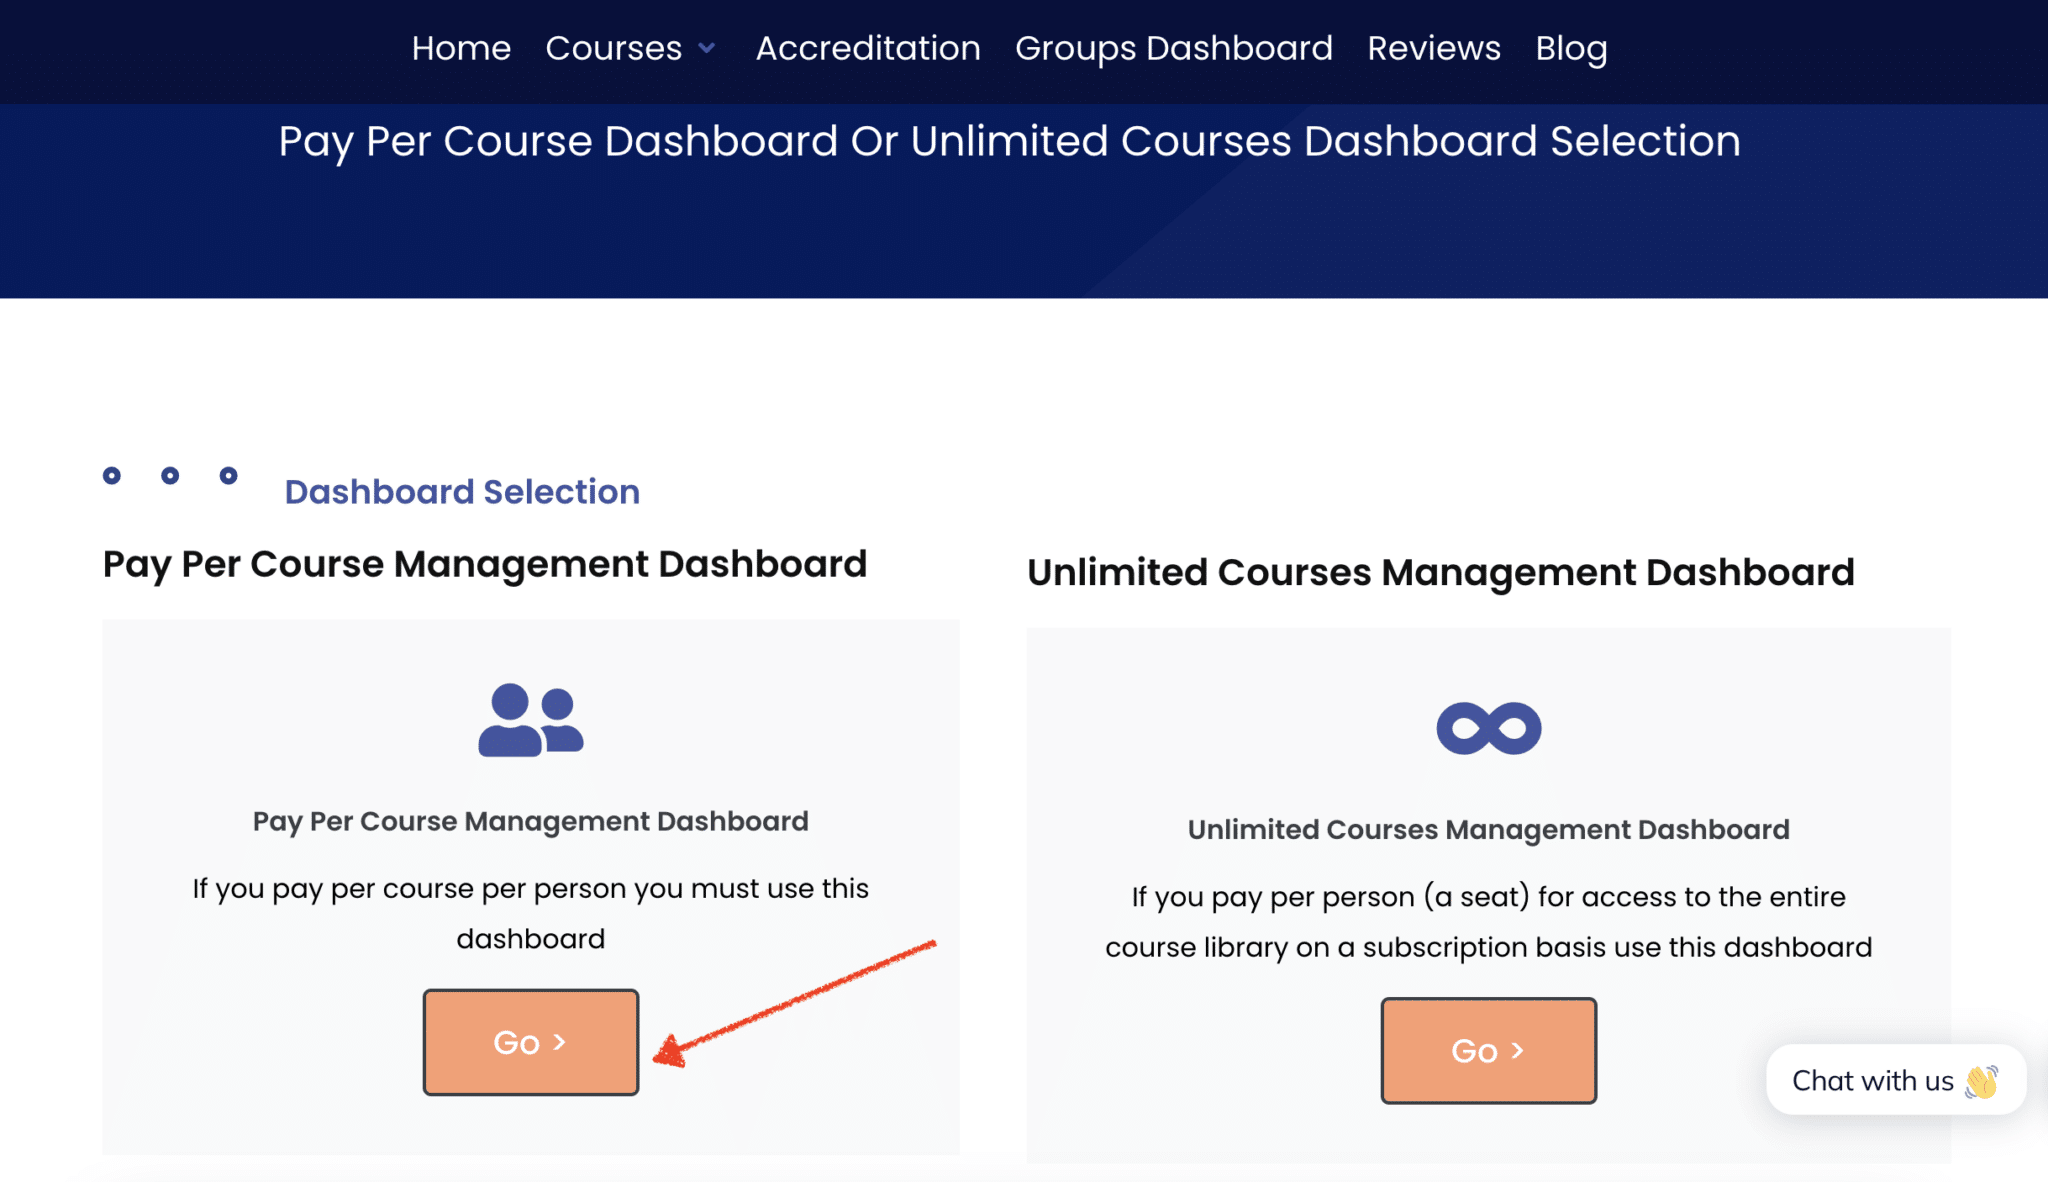Click the arrow chevron inside the right Go button
This screenshot has height=1182, width=2048.
coord(1518,1050)
